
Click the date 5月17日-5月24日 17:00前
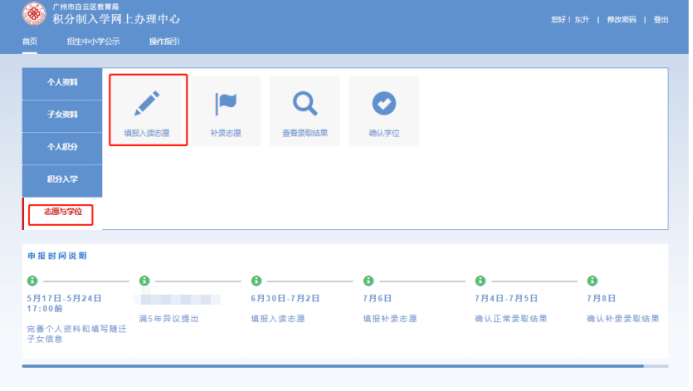point(65,304)
